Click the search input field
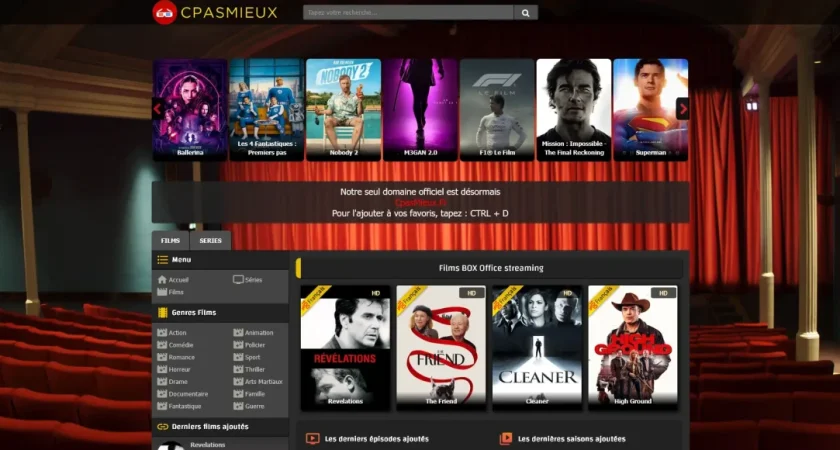 [x=408, y=13]
